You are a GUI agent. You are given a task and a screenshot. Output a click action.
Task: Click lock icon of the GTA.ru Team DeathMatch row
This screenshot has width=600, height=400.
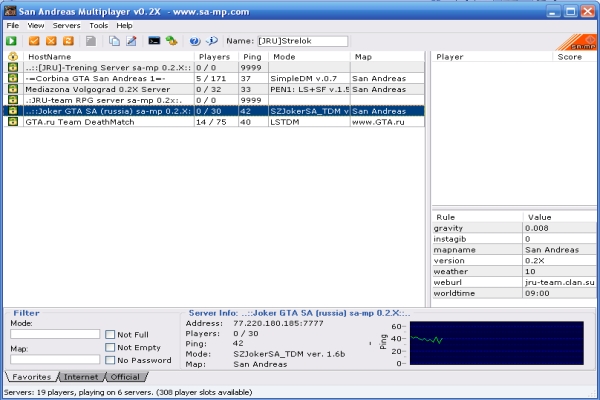pos(13,122)
